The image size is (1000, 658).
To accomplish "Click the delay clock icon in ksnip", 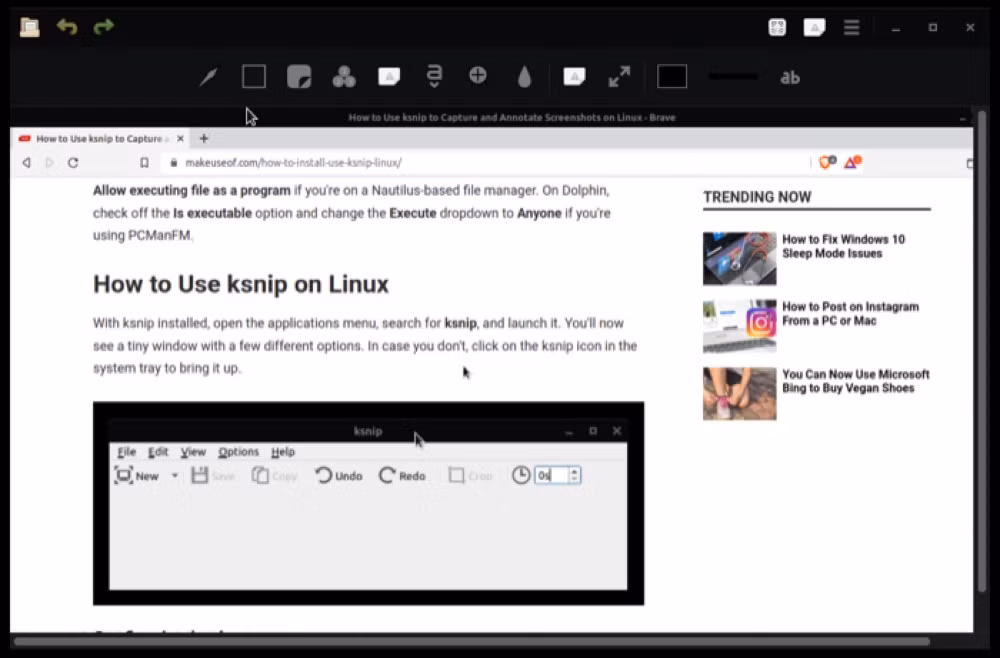I will click(x=521, y=475).
